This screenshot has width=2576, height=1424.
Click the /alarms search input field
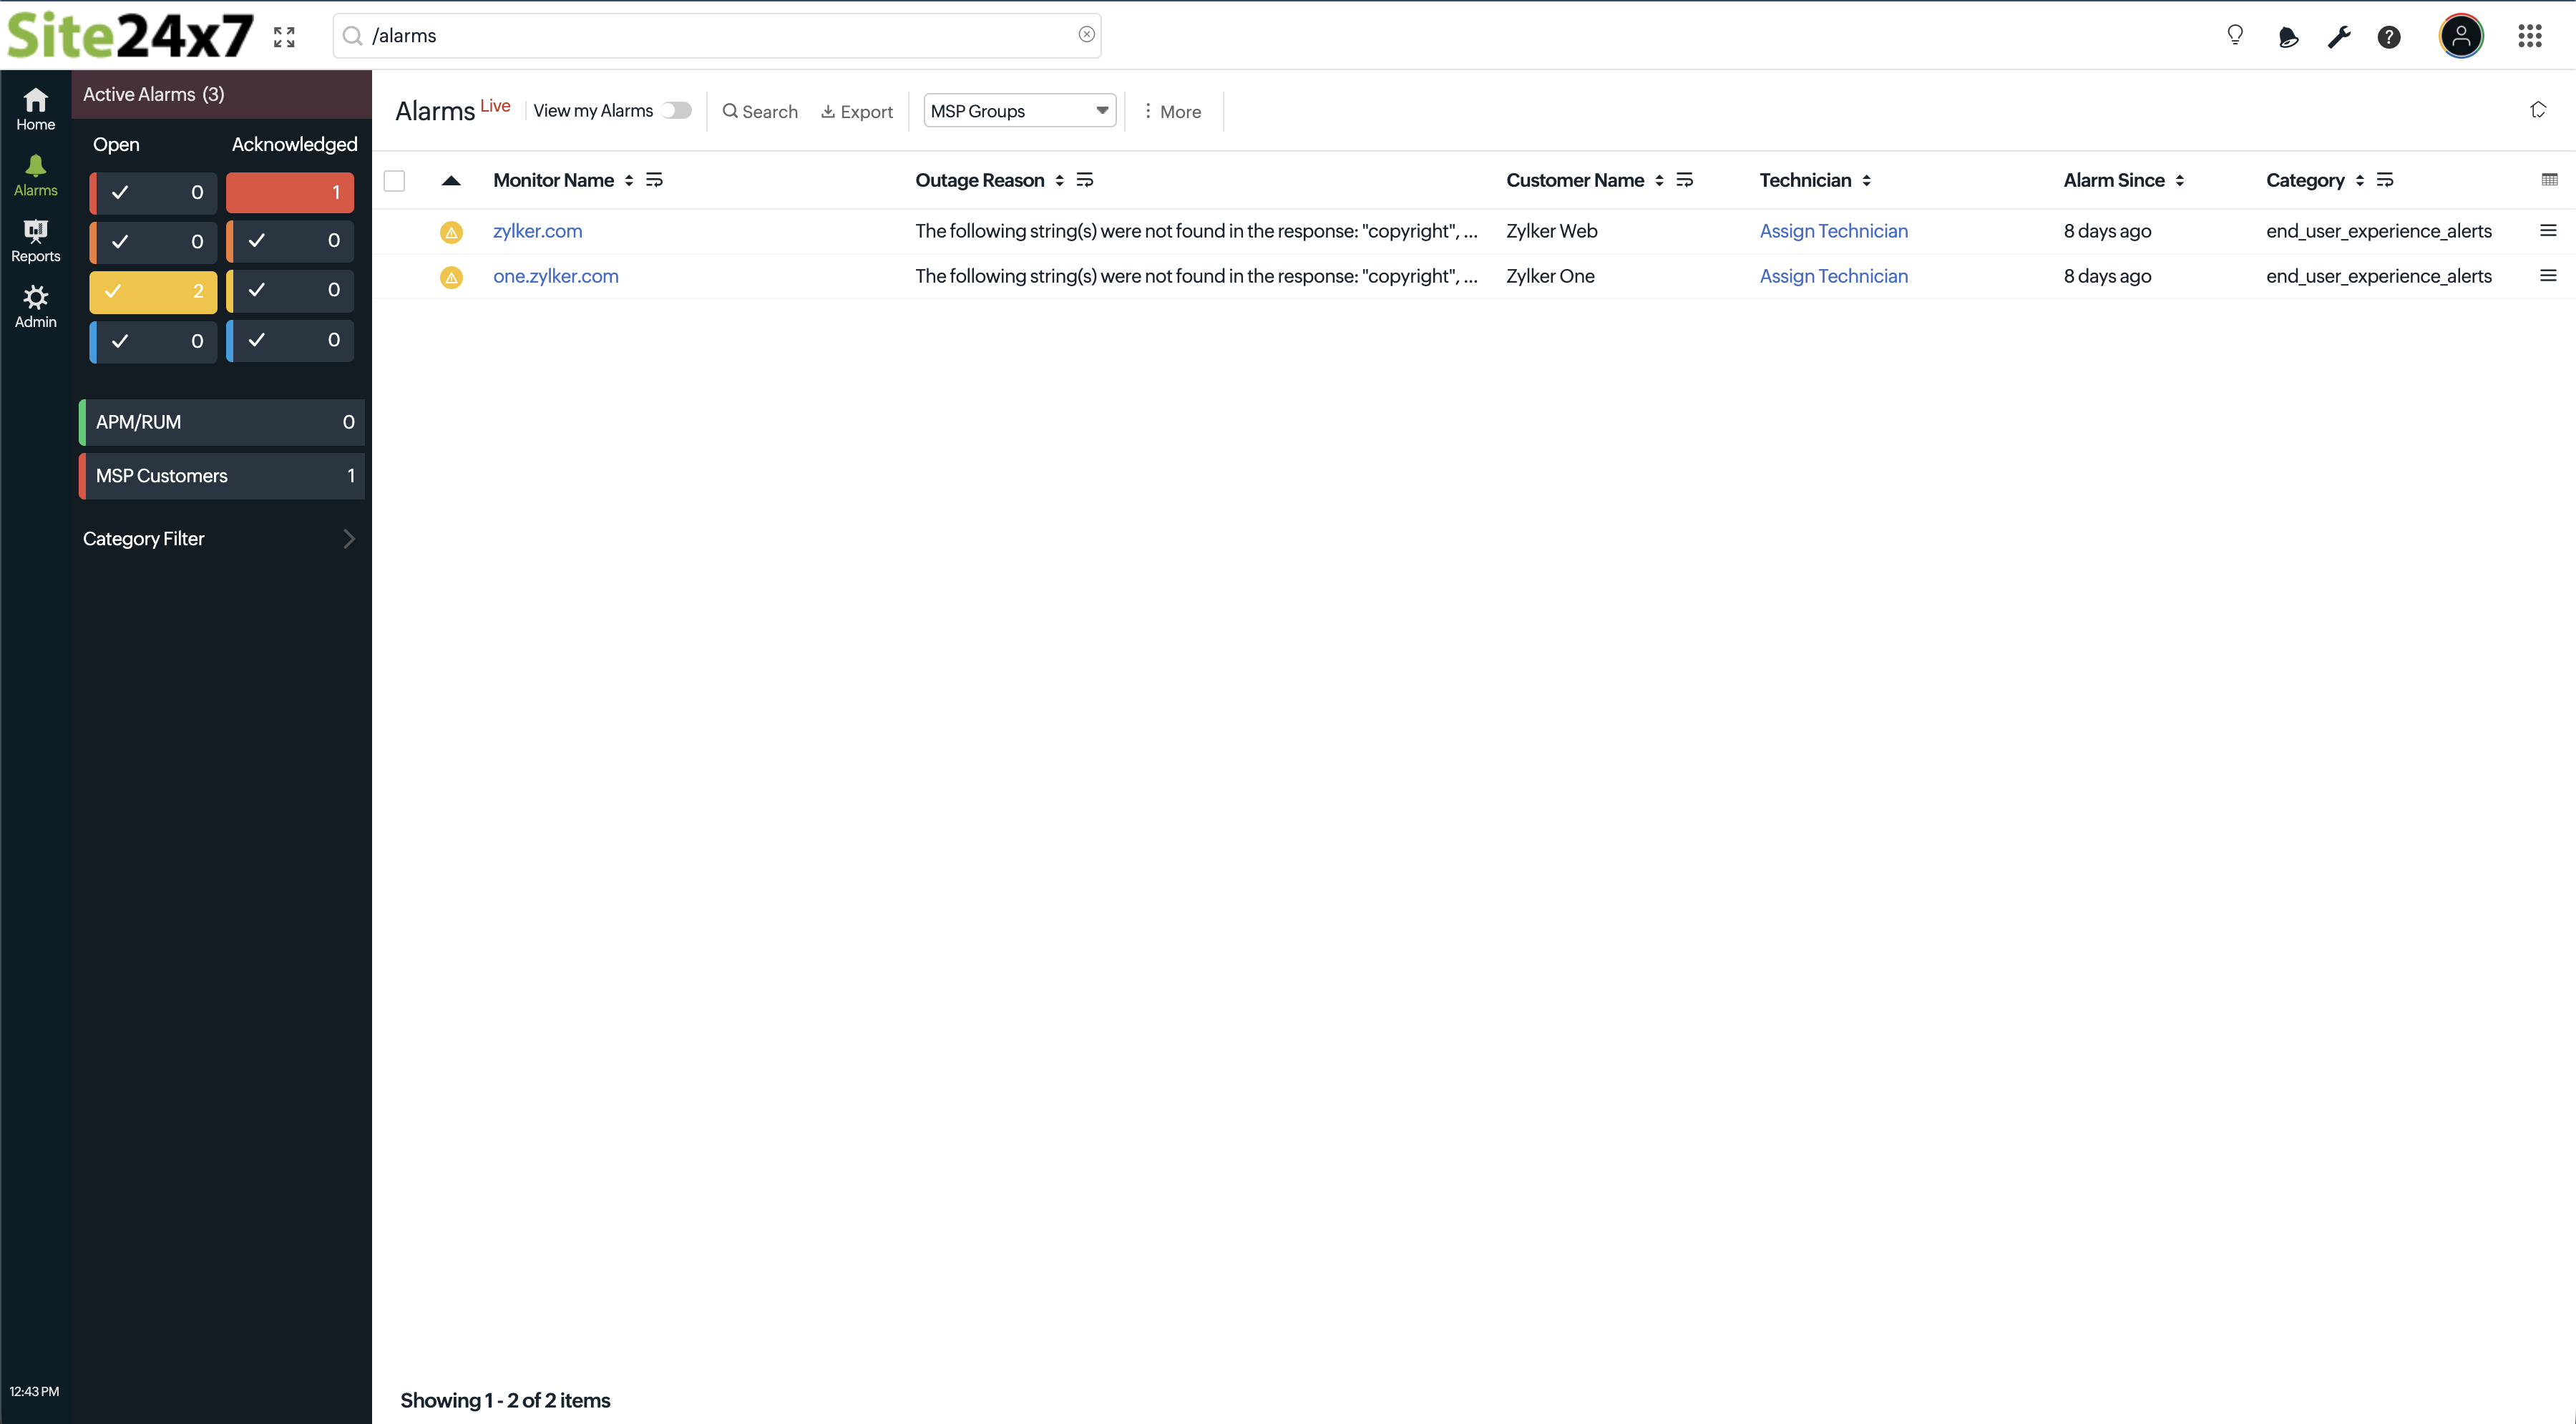716,36
